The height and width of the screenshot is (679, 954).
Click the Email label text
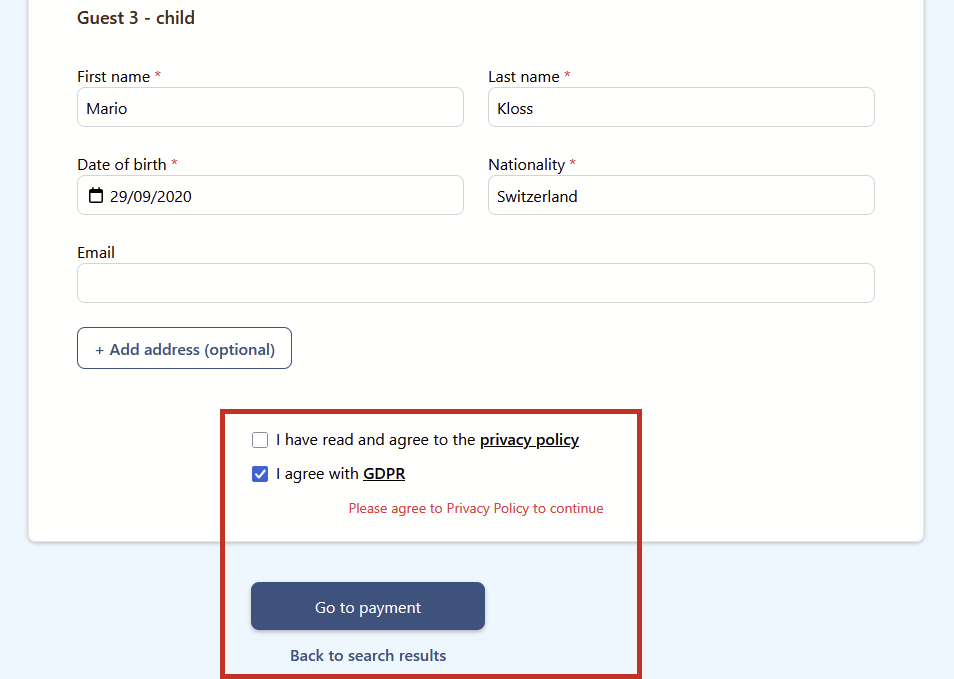tap(96, 253)
